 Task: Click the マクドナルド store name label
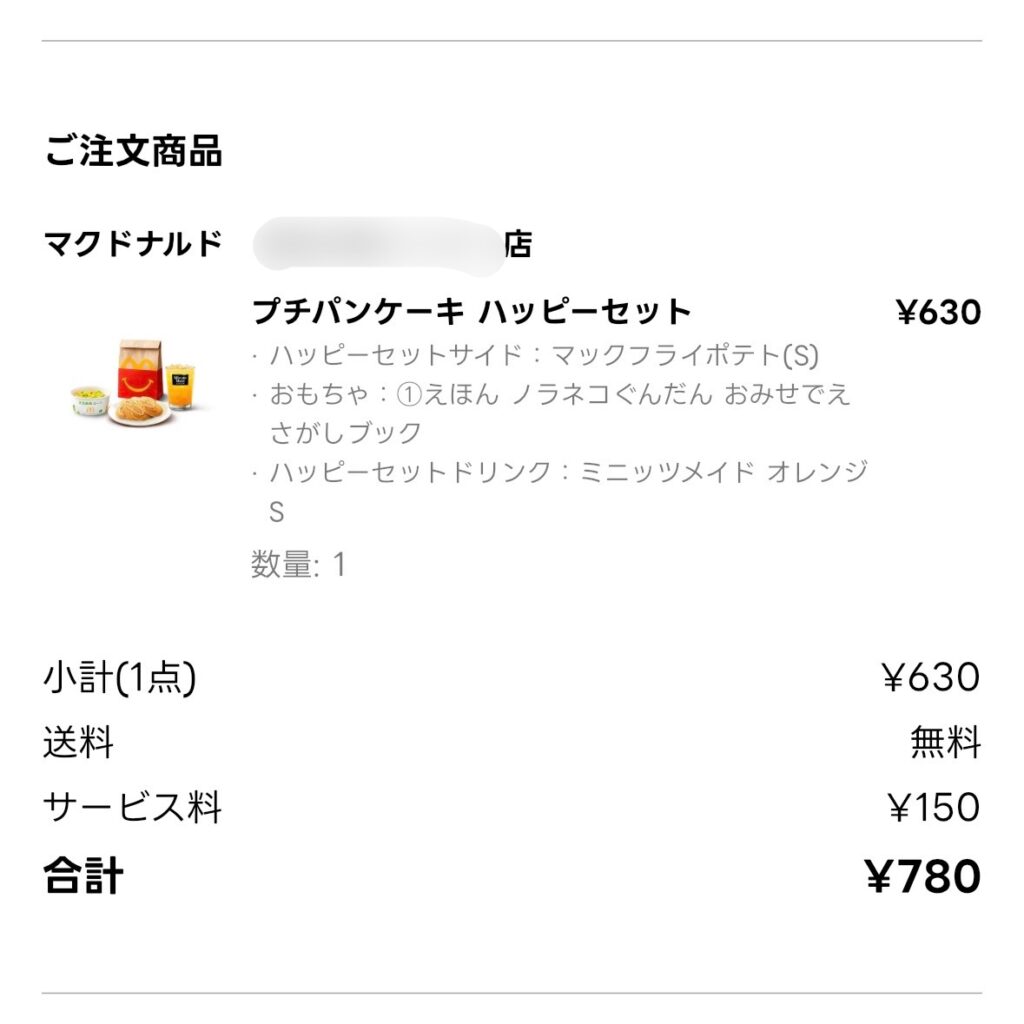click(x=133, y=243)
